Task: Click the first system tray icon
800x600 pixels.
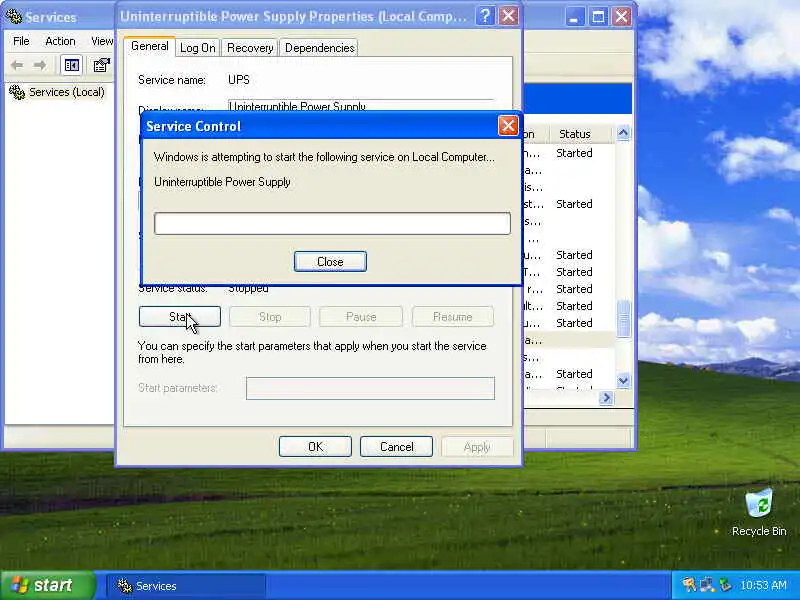Action: point(689,585)
